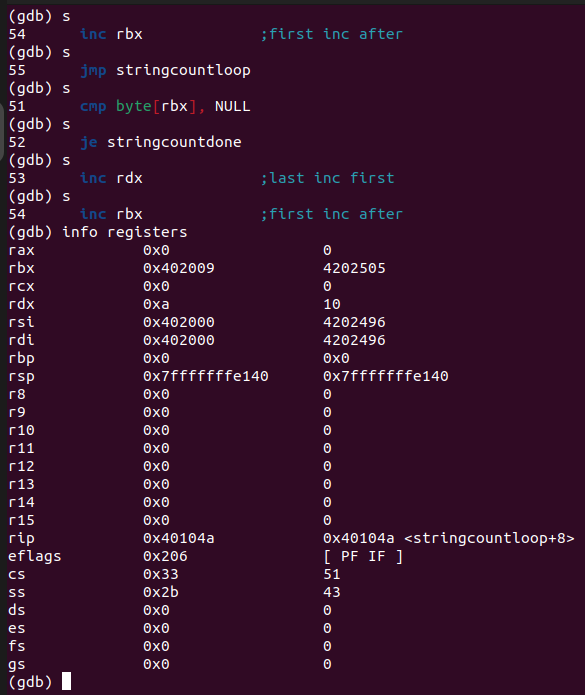Click the 'jmp stringcountloop' line
The width and height of the screenshot is (585, 695).
pos(165,70)
